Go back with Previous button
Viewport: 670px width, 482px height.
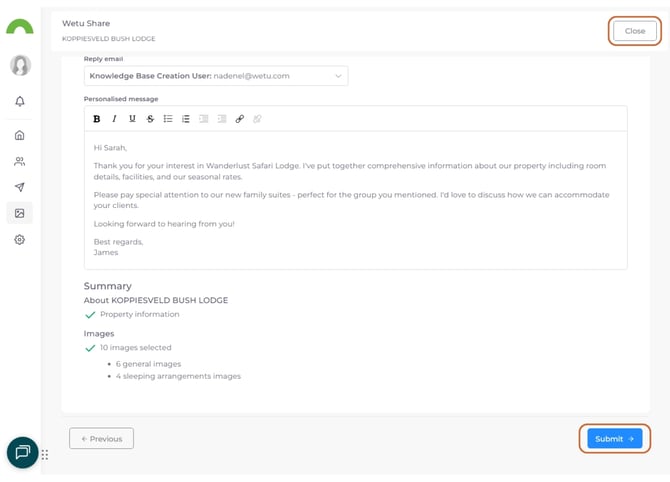click(101, 439)
